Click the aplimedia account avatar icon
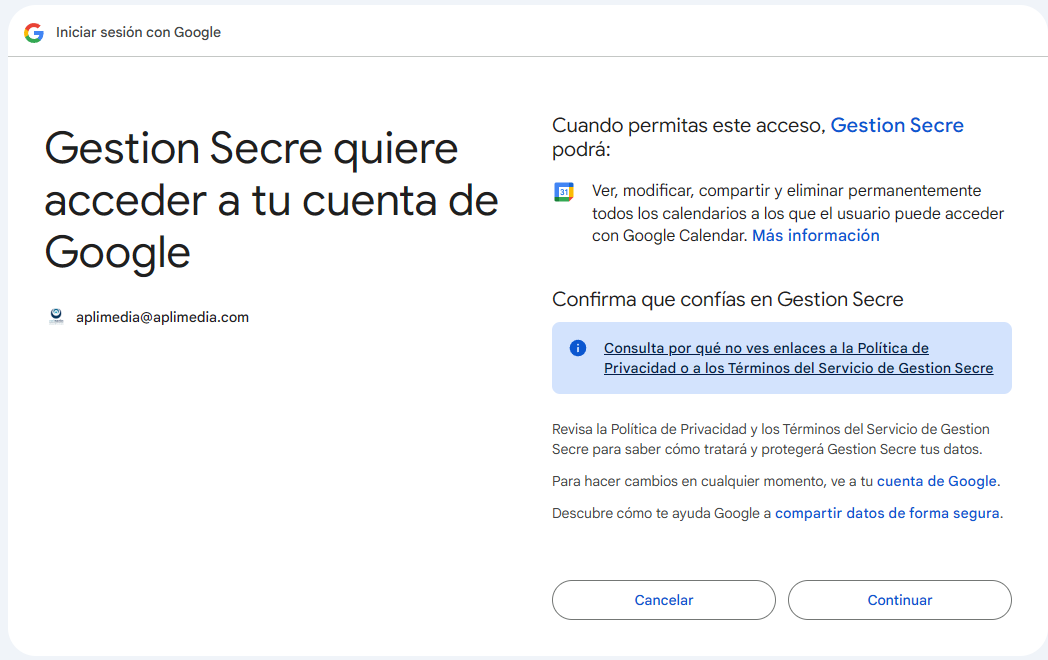 pos(56,317)
